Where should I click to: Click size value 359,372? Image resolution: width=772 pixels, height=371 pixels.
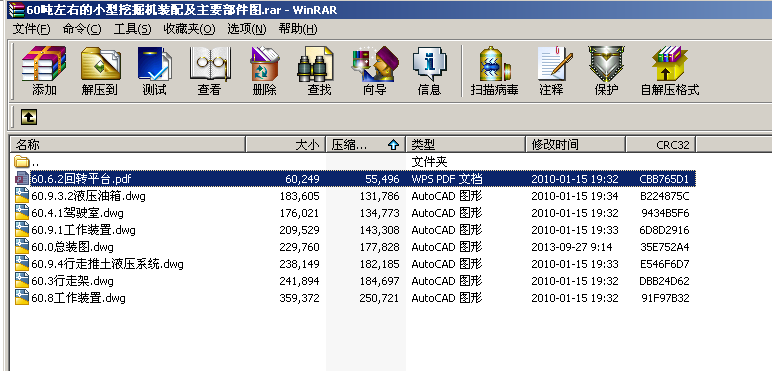(299, 298)
